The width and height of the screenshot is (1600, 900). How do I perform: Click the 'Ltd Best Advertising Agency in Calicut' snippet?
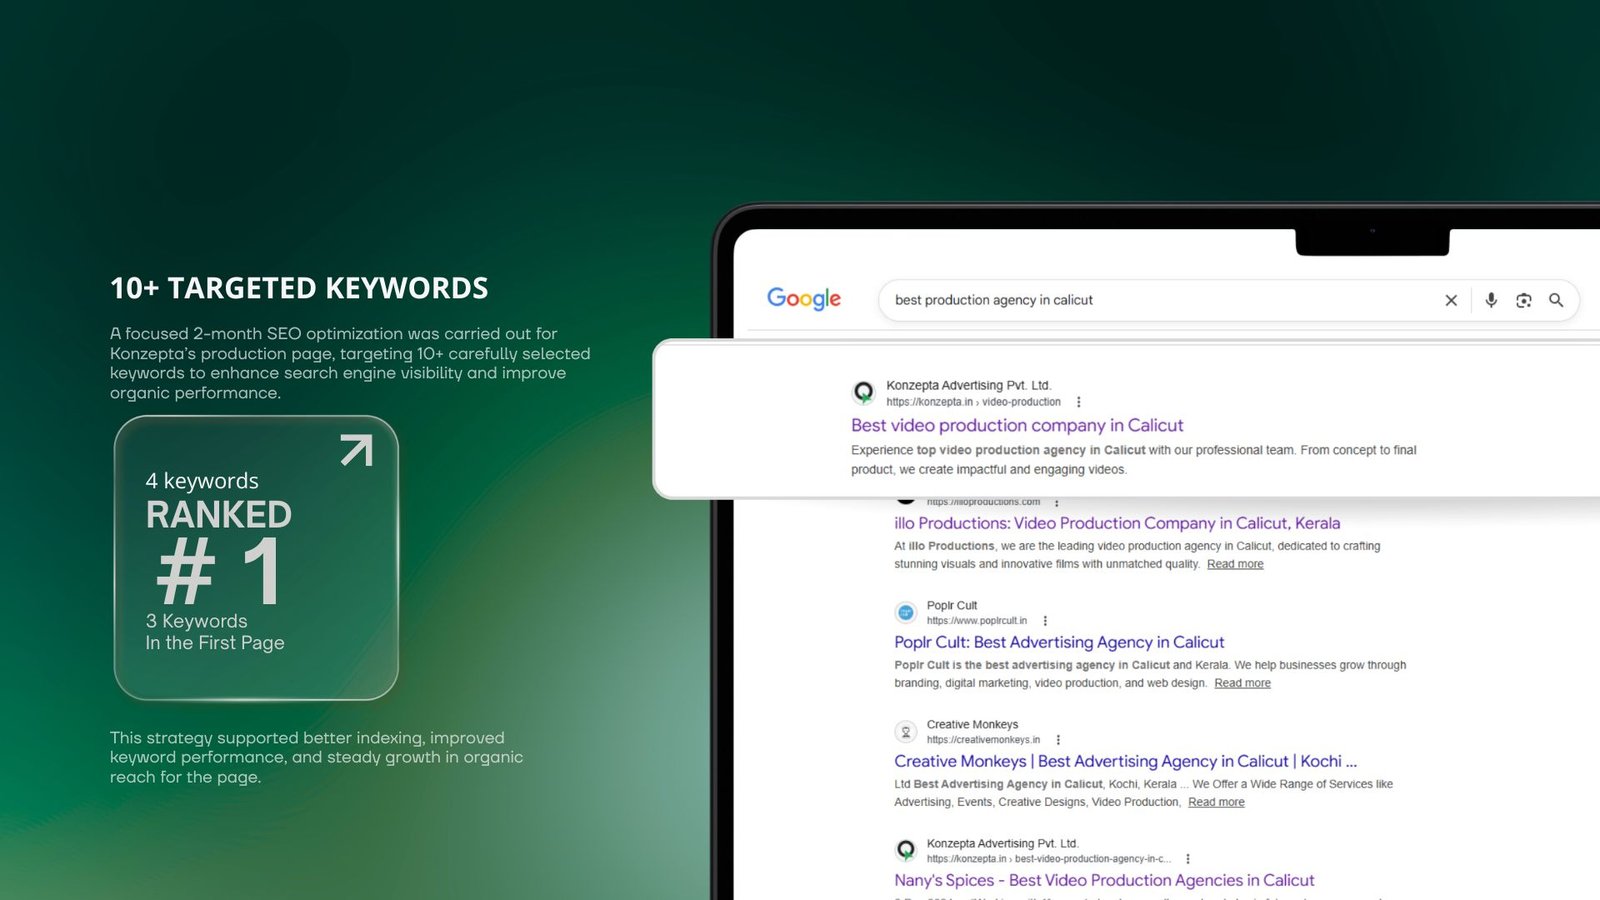tap(1143, 793)
